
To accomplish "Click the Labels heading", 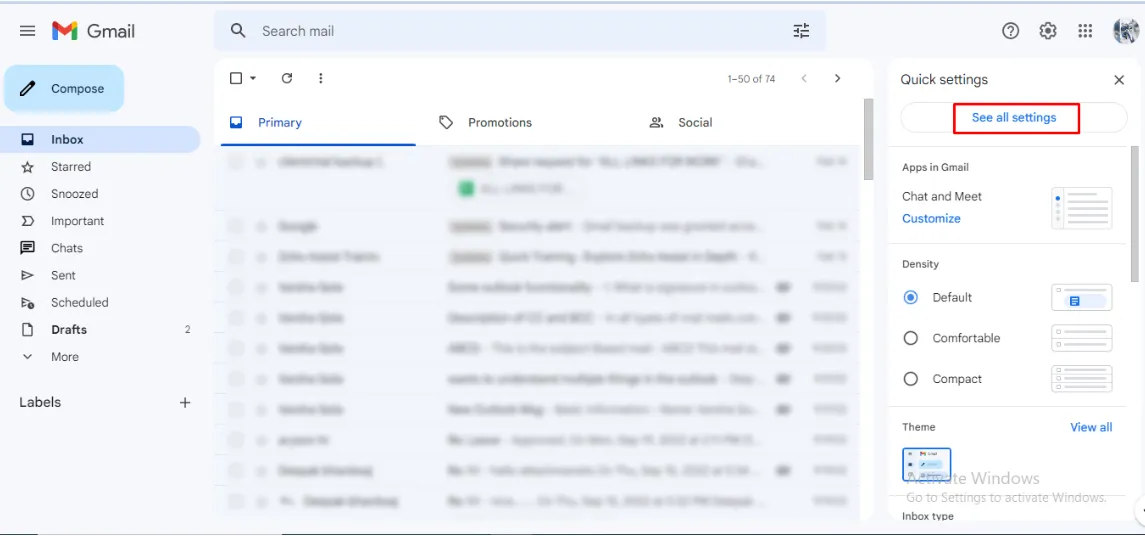I will coord(40,402).
